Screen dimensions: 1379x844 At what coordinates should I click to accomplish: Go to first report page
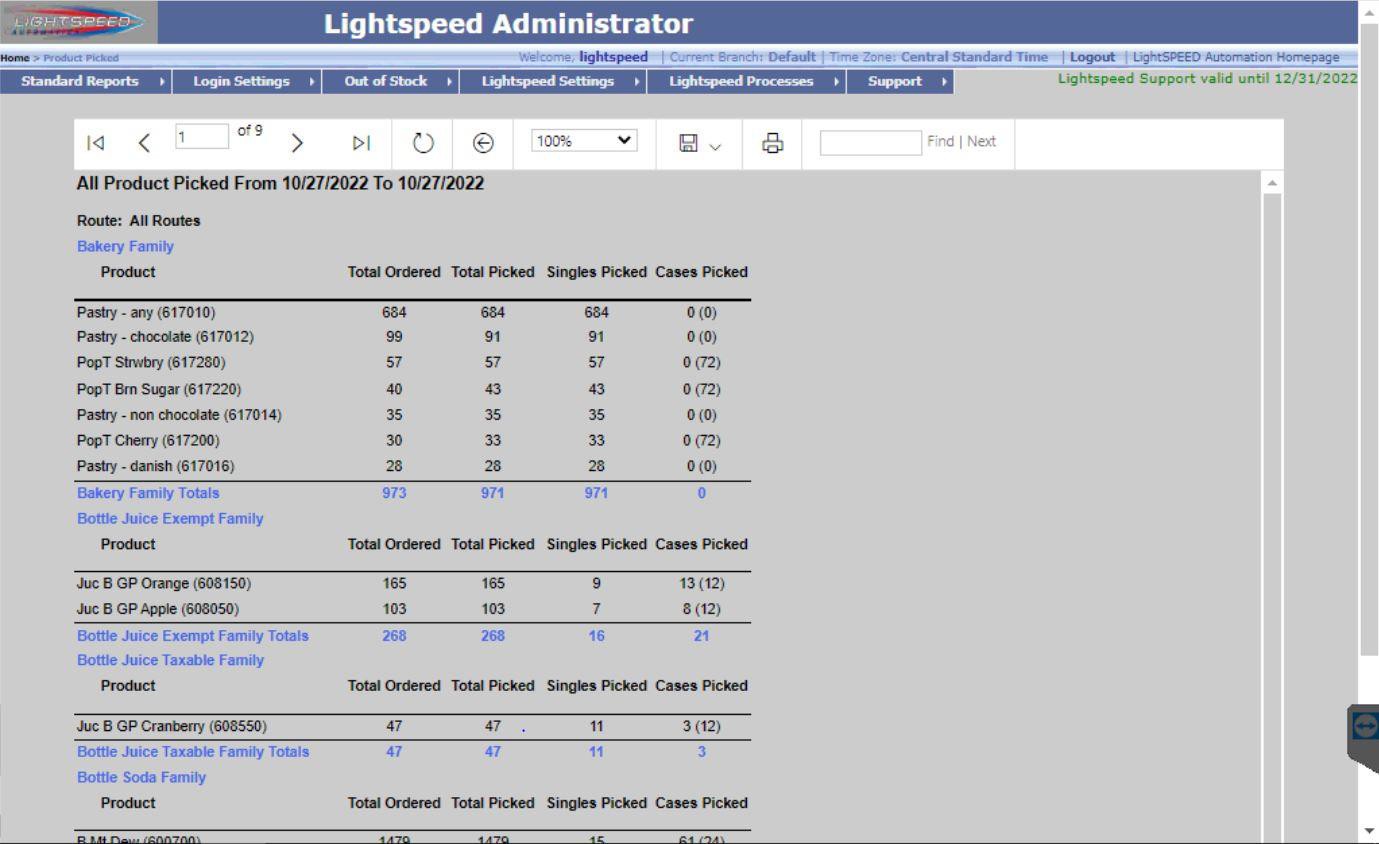(95, 143)
